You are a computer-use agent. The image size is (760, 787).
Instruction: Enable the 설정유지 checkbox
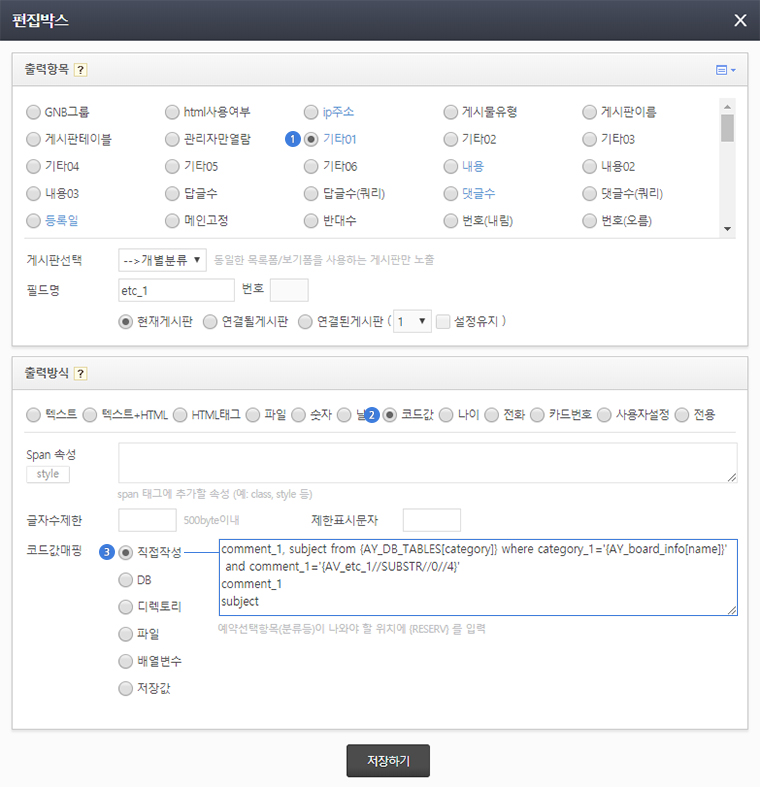pos(443,322)
